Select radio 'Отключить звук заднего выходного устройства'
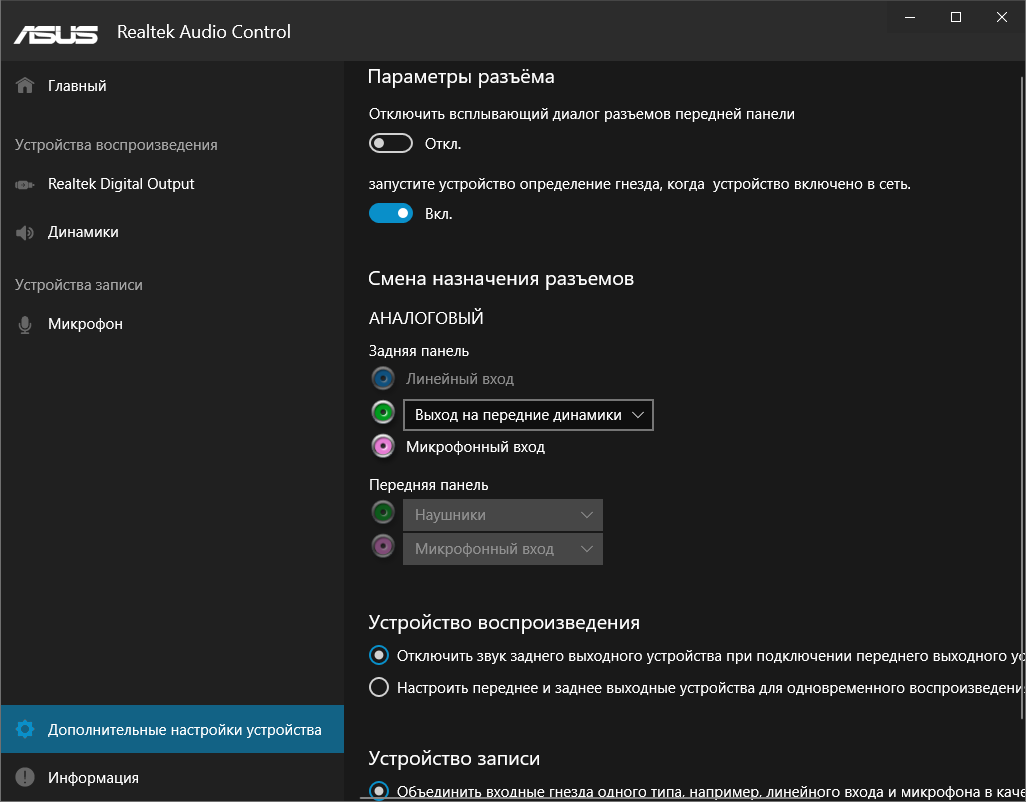This screenshot has height=802, width=1026. pos(379,655)
